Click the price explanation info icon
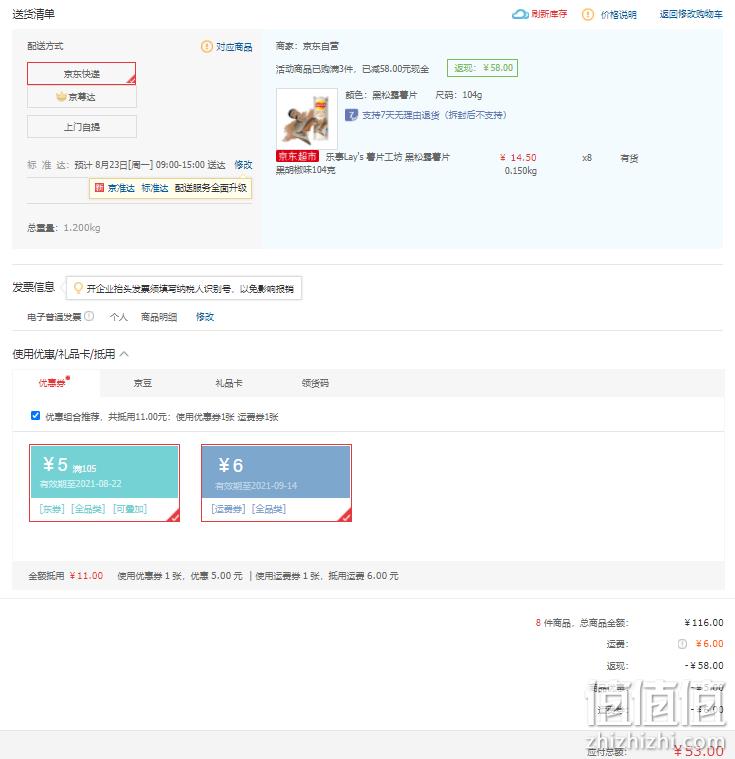Screen dimensions: 735x759 pyautogui.click(x=587, y=15)
